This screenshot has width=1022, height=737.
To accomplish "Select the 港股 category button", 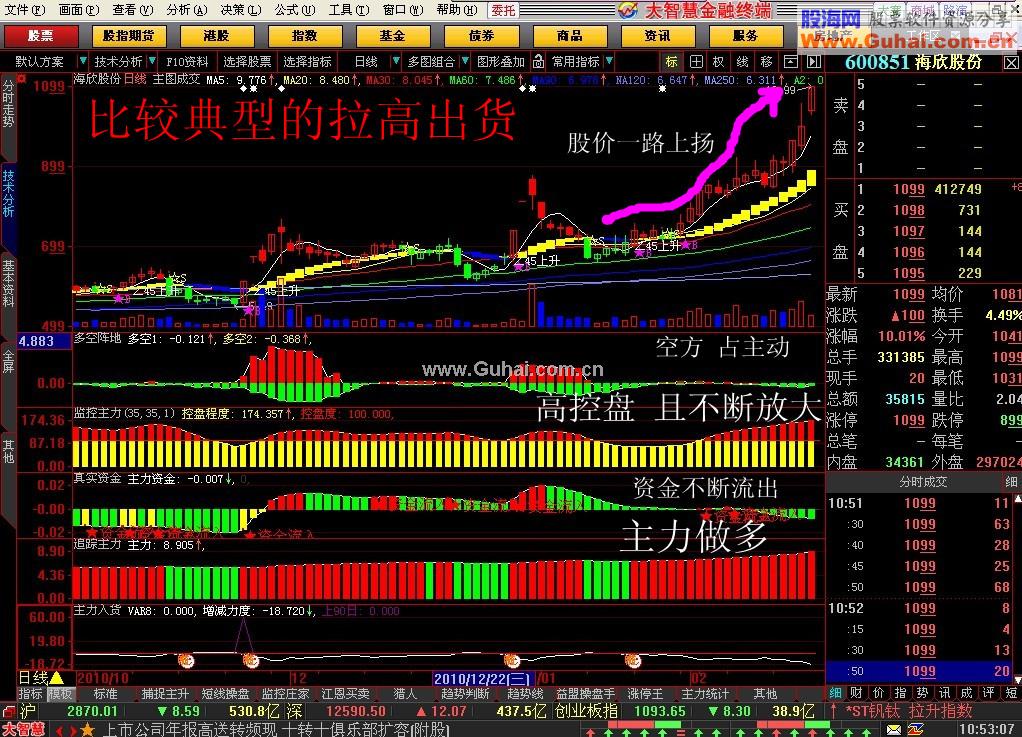I will pos(216,36).
